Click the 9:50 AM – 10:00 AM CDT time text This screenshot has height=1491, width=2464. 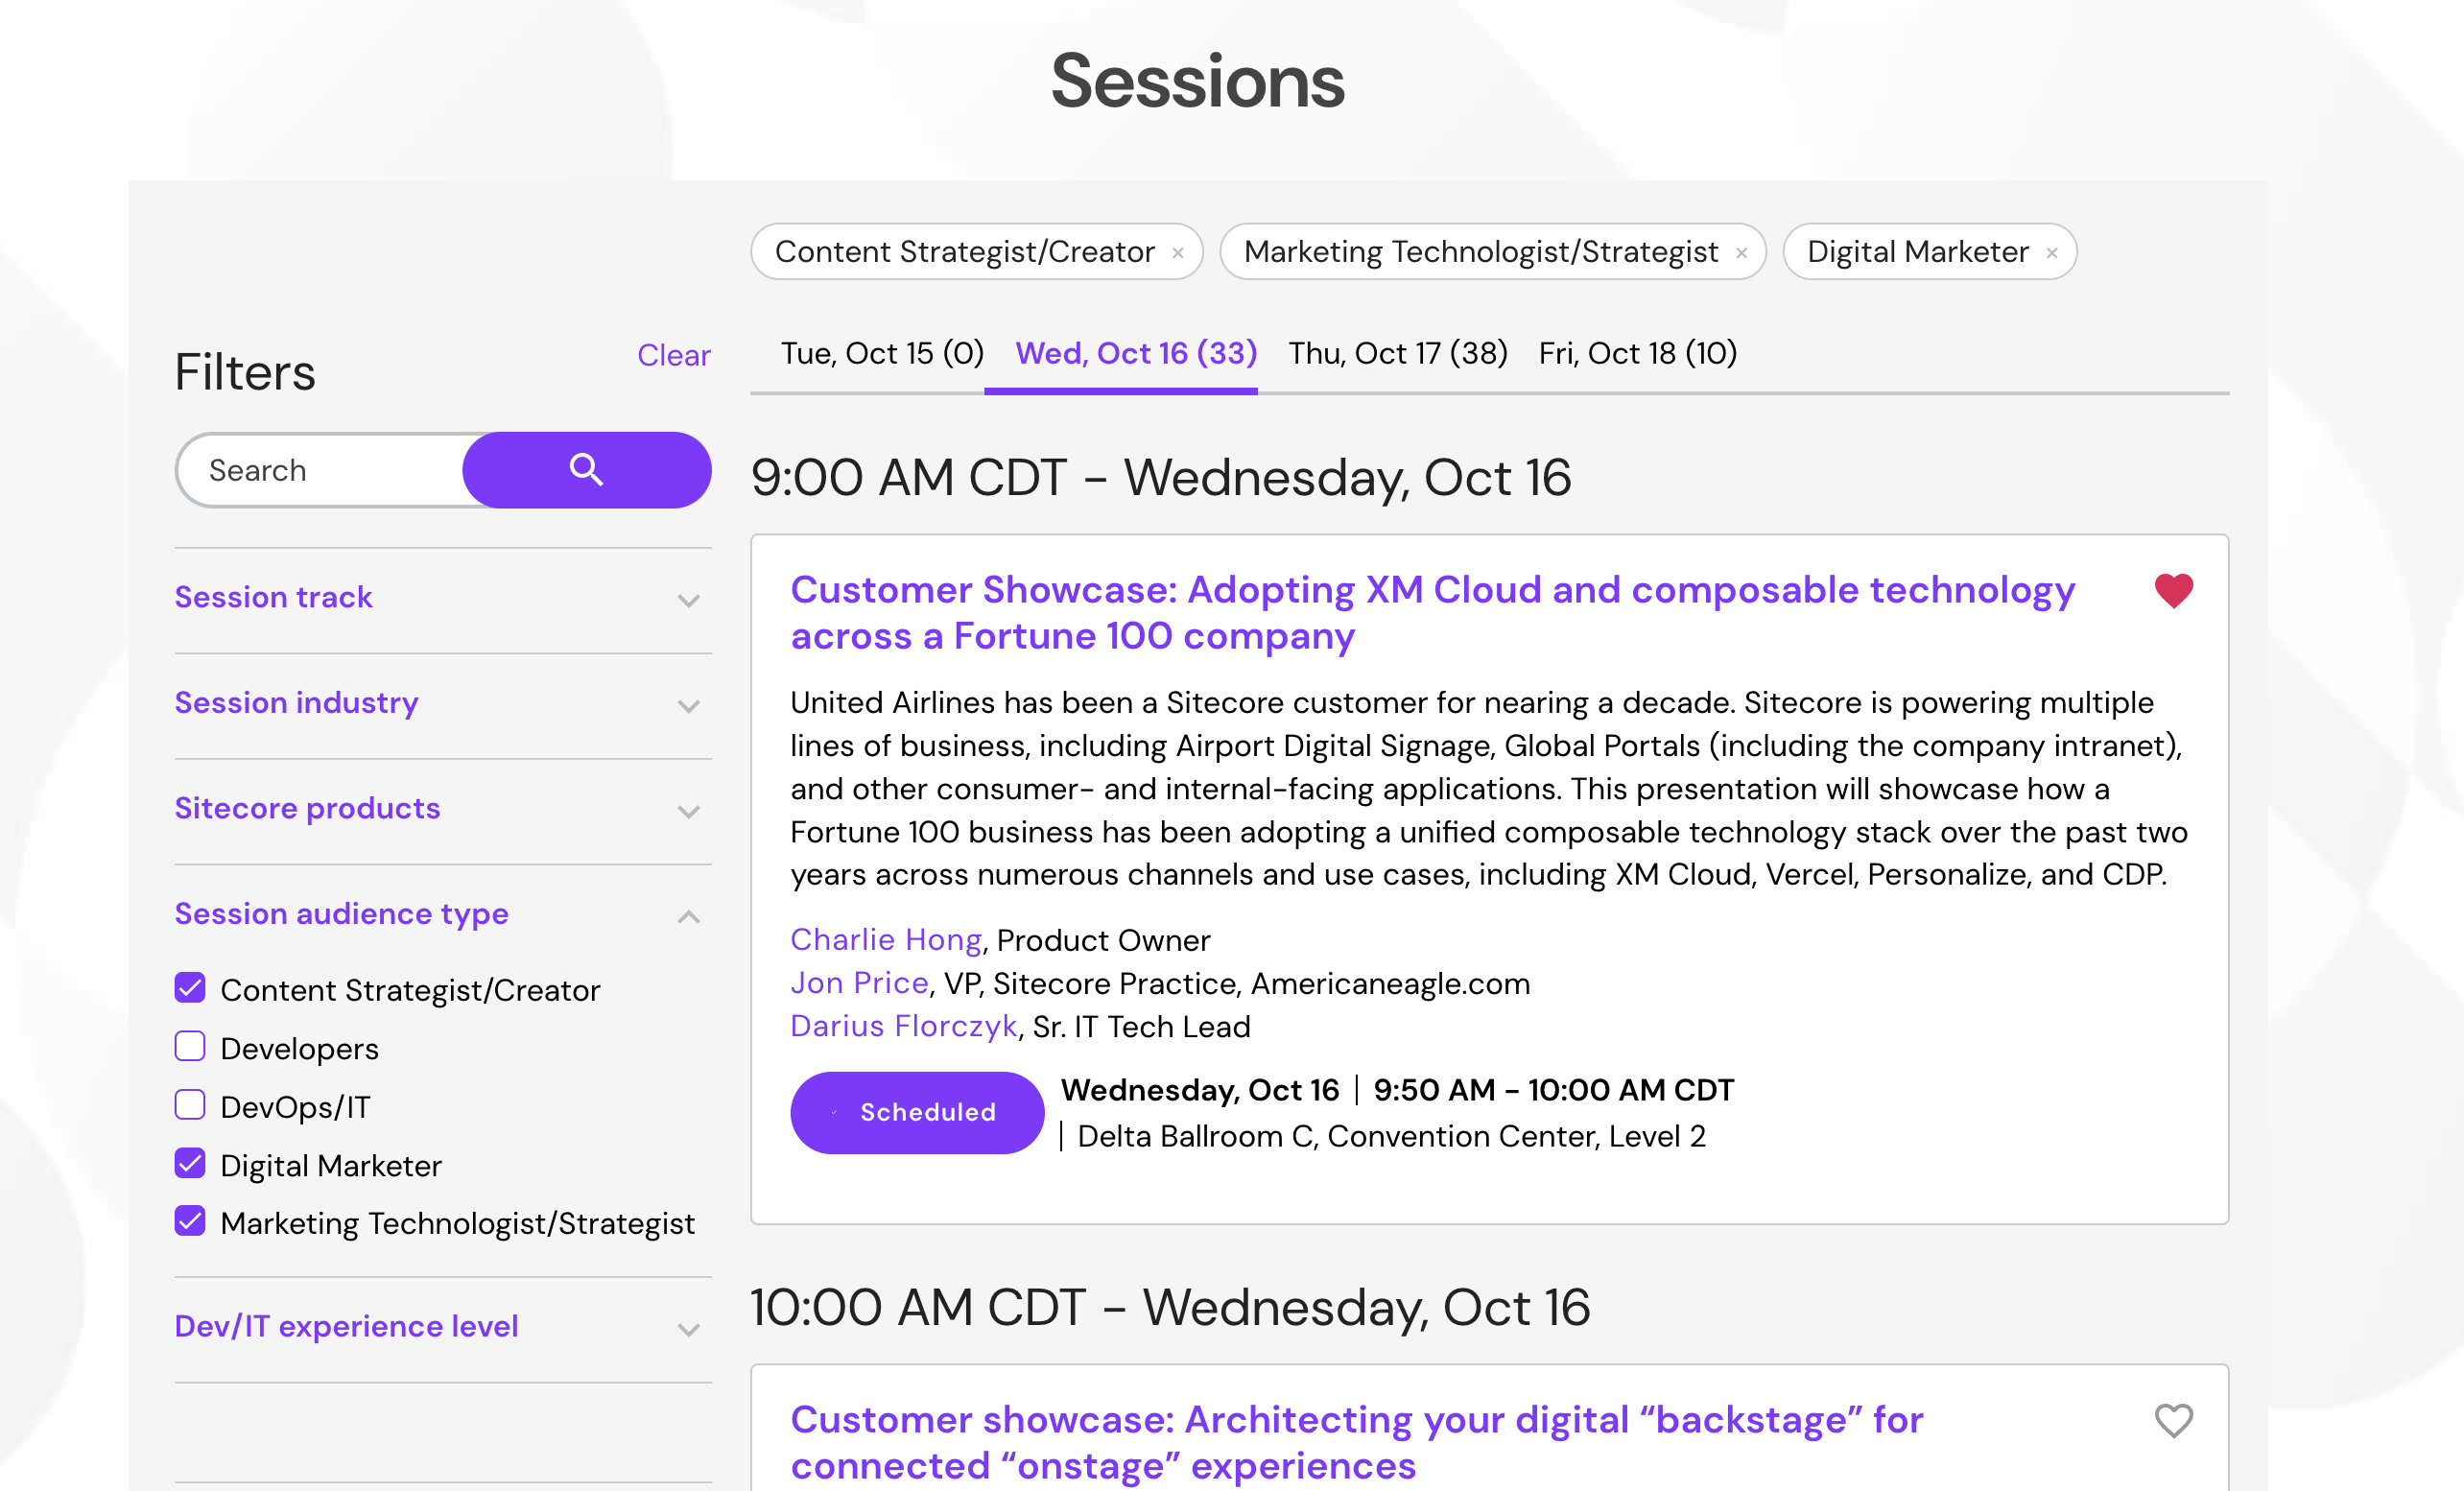[x=1553, y=1090]
